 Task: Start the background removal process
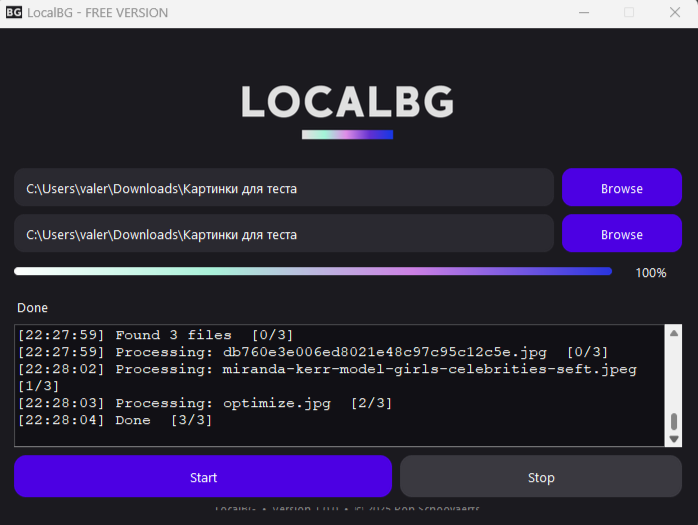tap(203, 476)
